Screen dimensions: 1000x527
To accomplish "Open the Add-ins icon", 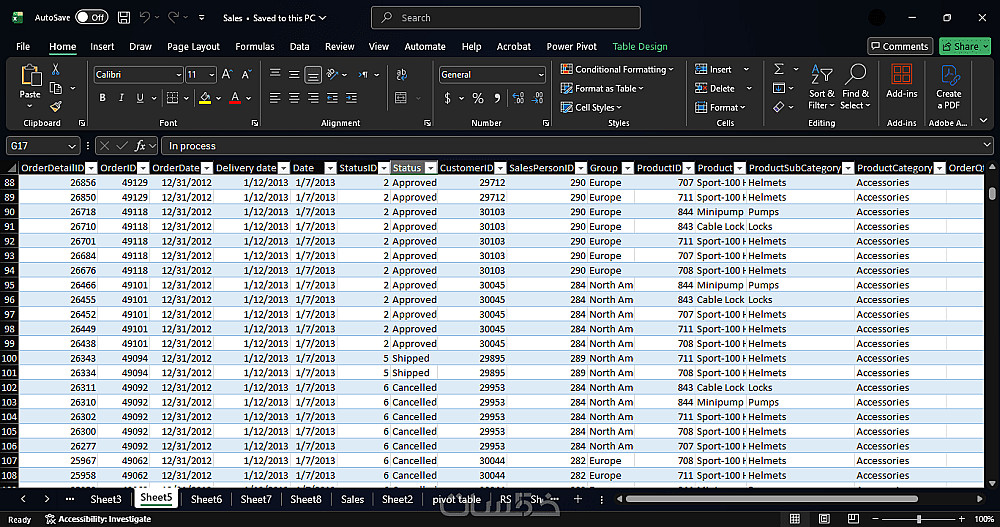I will pyautogui.click(x=901, y=75).
